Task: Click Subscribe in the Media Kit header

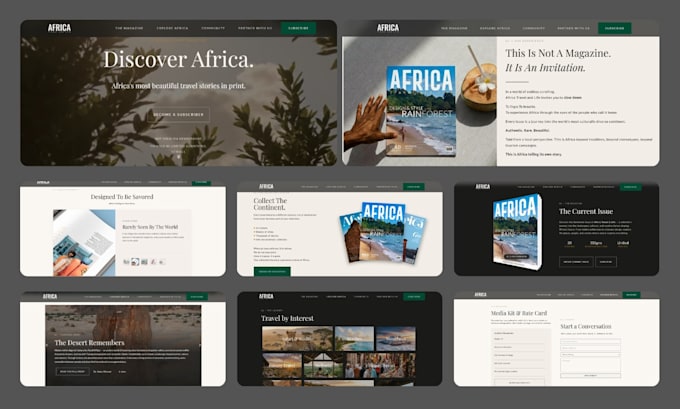Action: click(631, 295)
